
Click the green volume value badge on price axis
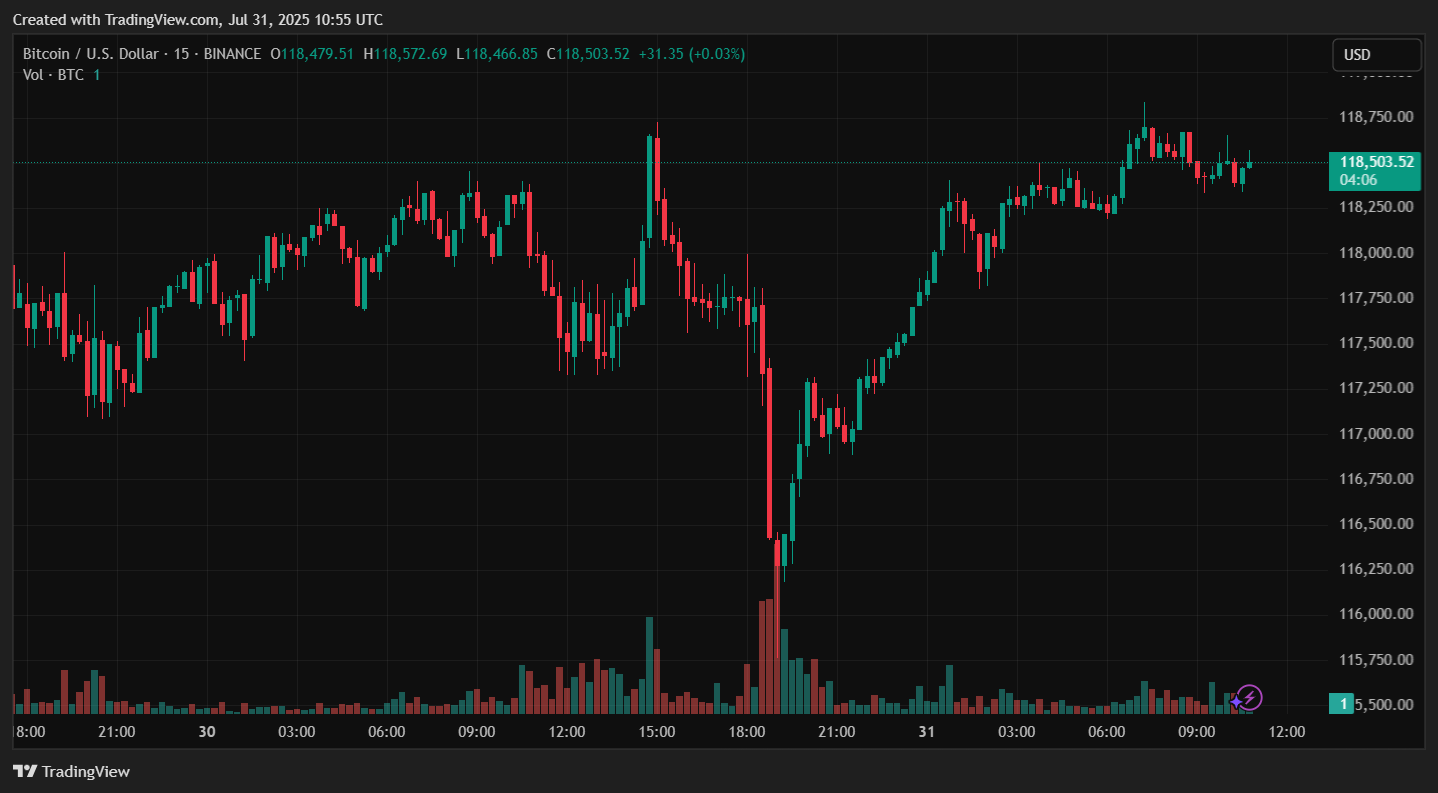(x=1346, y=704)
